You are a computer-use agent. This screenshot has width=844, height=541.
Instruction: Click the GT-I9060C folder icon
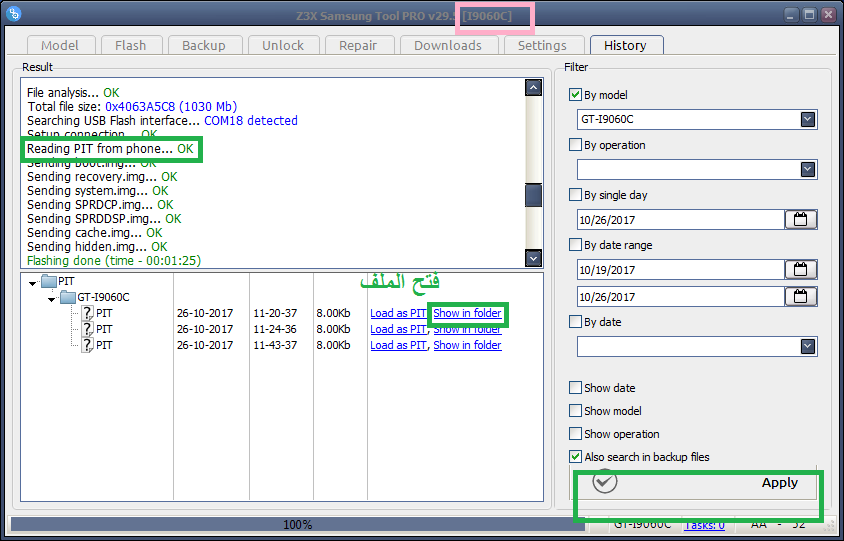68,297
